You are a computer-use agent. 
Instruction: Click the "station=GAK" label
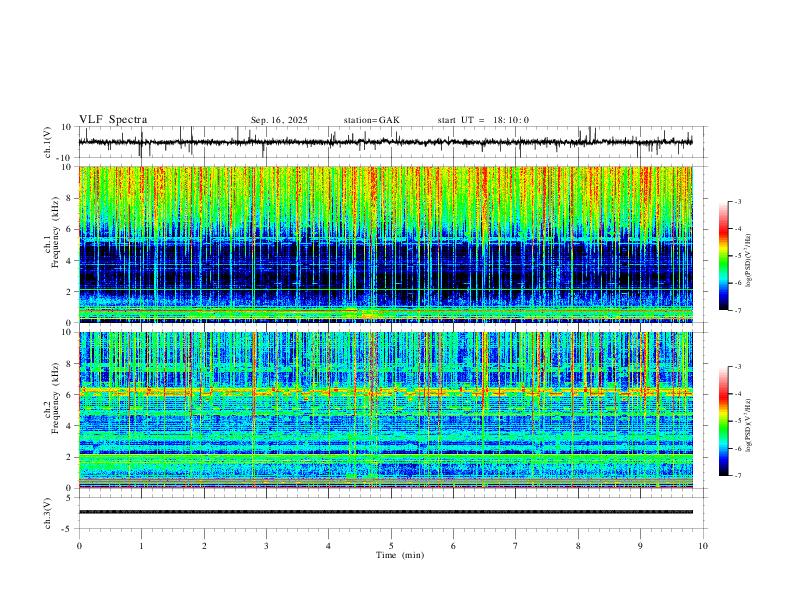372,120
